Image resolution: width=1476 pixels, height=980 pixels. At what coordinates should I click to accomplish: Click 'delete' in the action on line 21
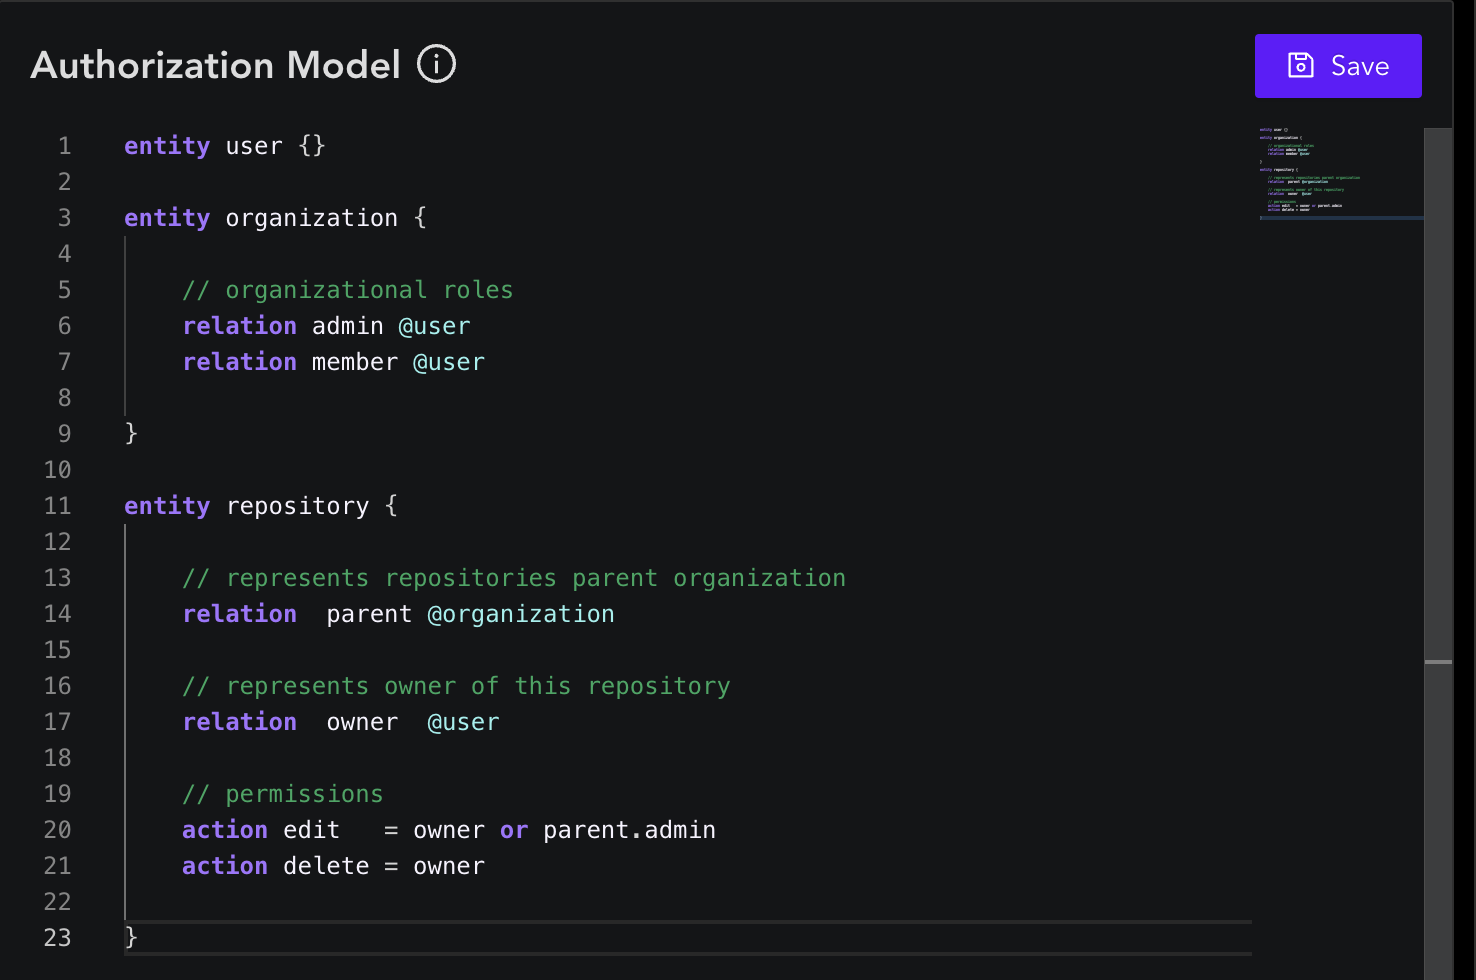pyautogui.click(x=326, y=866)
